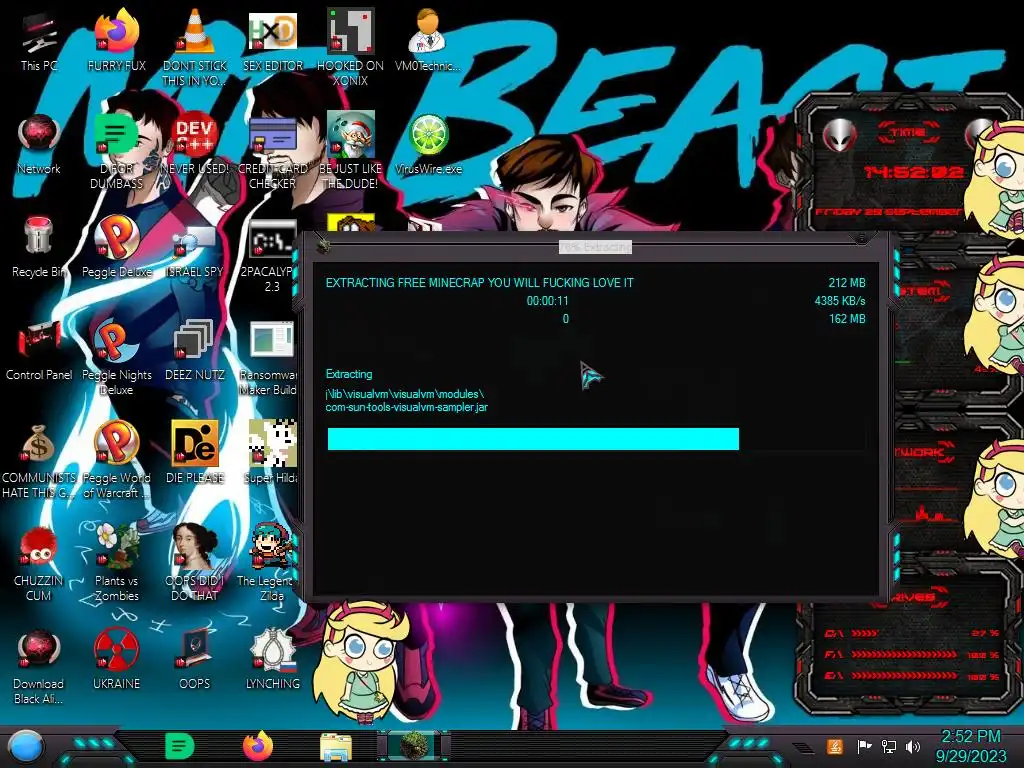Open the DEEZ NUTZ stacked-windows icon
Image resolution: width=1024 pixels, height=768 pixels.
point(194,341)
